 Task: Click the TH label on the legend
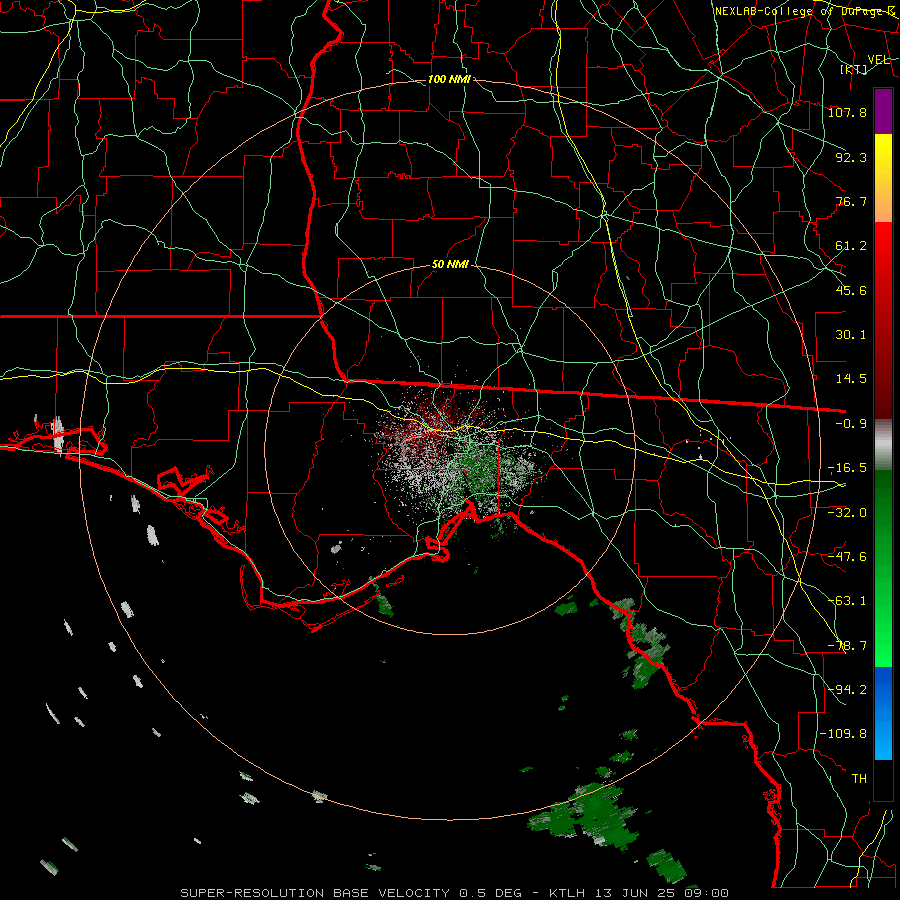coord(859,779)
